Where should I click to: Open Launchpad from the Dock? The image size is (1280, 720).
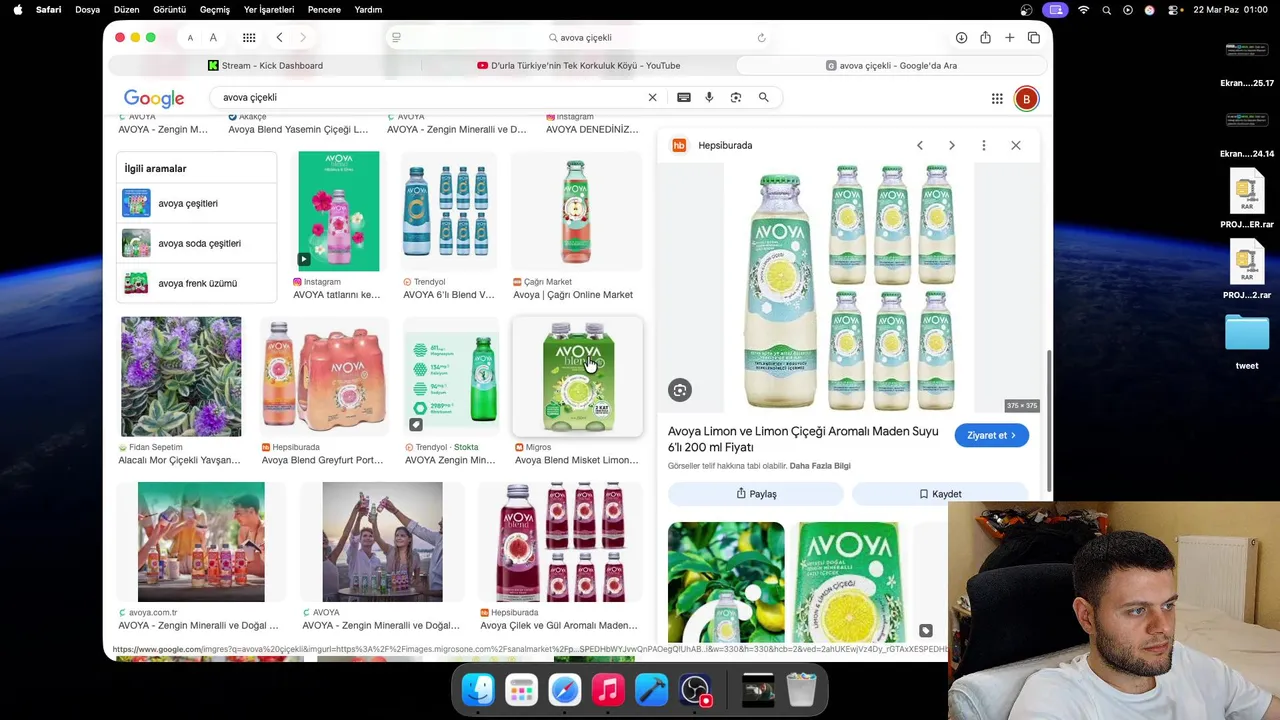tap(521, 690)
